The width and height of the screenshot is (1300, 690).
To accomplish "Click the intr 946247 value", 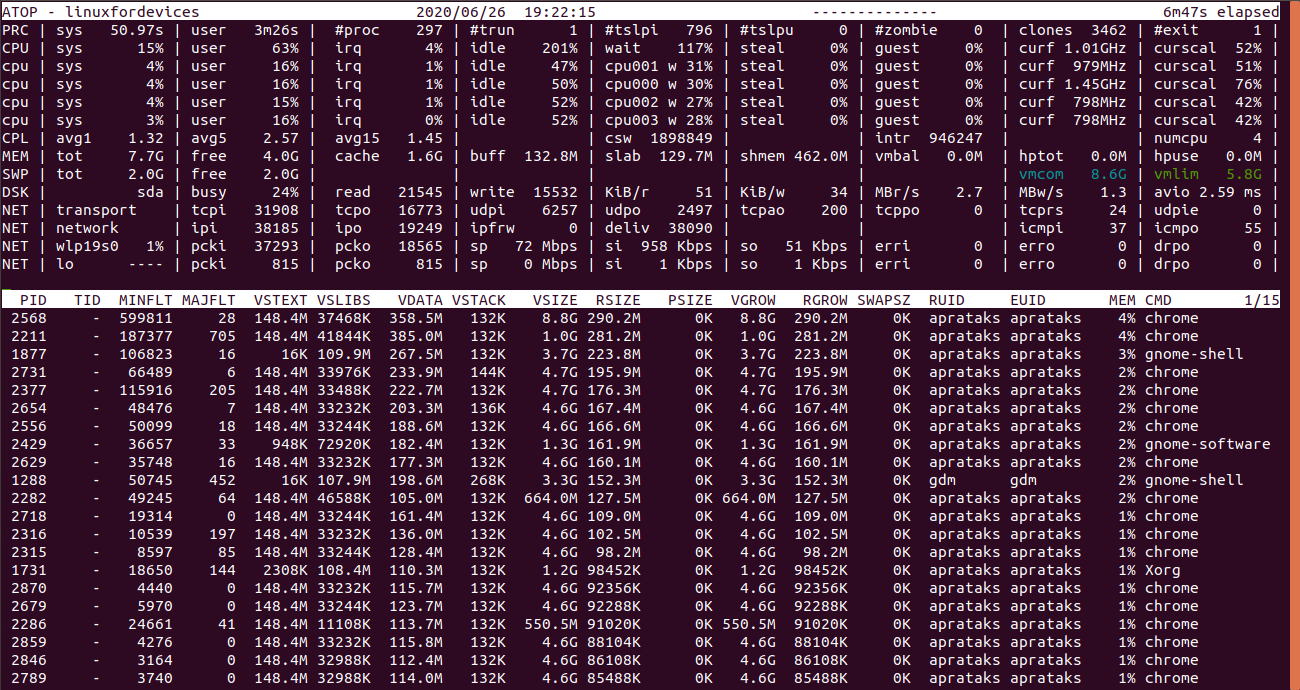I will tap(928, 138).
